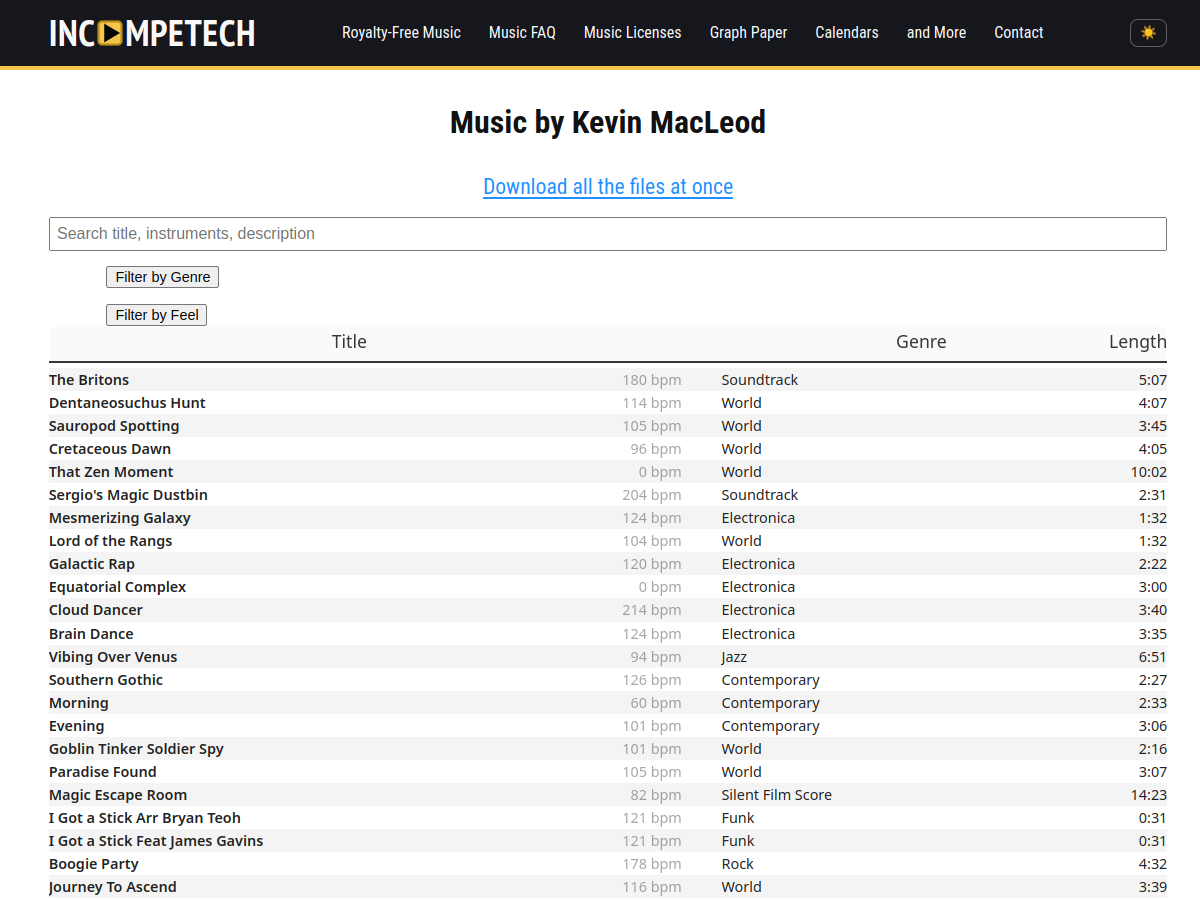Sort by the Length column header
The image size is (1200, 900).
pyautogui.click(x=1138, y=342)
